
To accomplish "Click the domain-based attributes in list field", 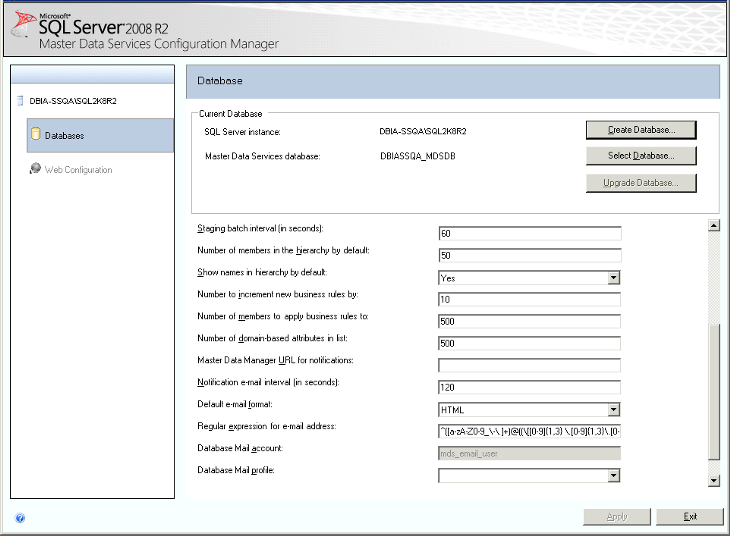I will pyautogui.click(x=529, y=343).
